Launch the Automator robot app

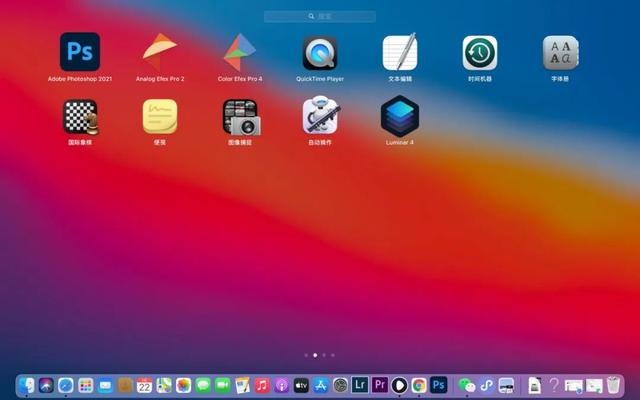point(320,115)
